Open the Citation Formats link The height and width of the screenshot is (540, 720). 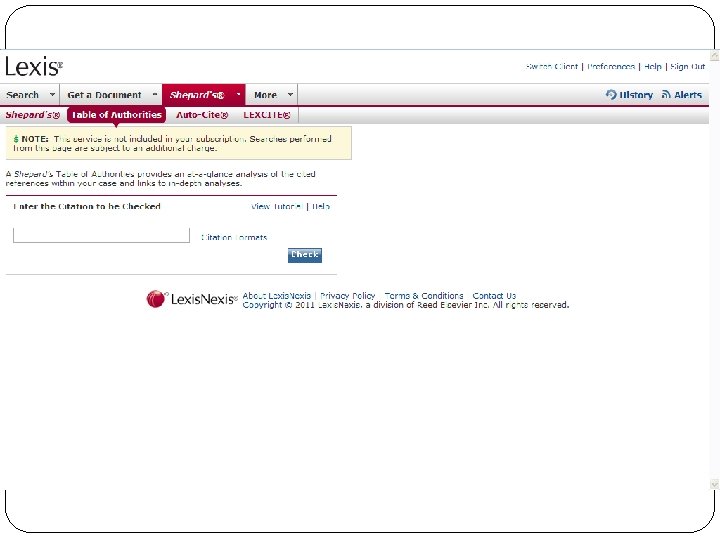[234, 237]
